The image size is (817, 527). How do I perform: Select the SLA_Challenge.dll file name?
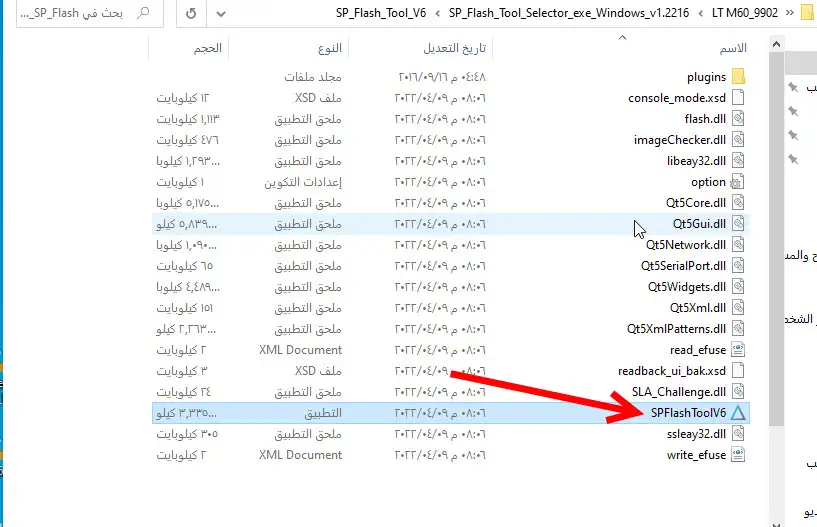[679, 392]
